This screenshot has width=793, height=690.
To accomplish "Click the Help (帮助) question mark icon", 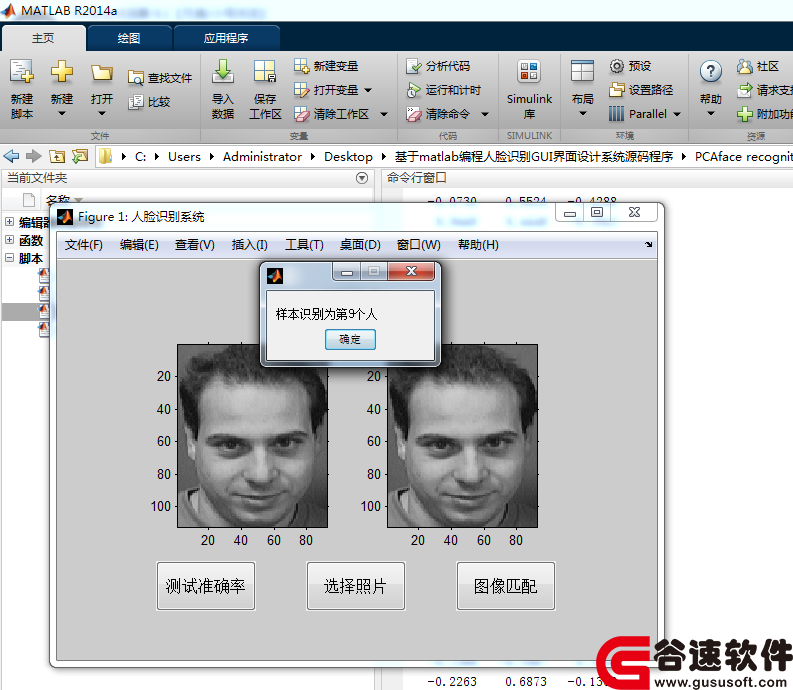I will tap(711, 72).
